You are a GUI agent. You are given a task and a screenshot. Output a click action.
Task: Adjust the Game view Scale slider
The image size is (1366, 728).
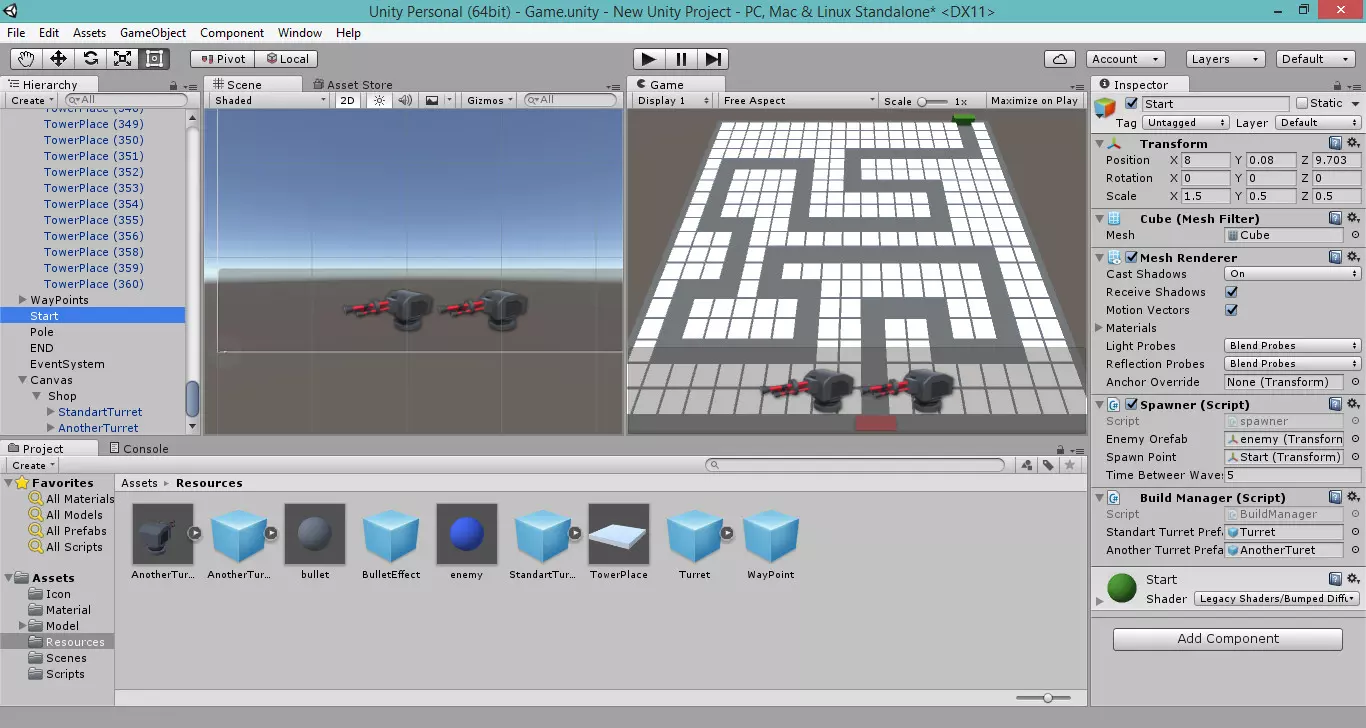[933, 101]
